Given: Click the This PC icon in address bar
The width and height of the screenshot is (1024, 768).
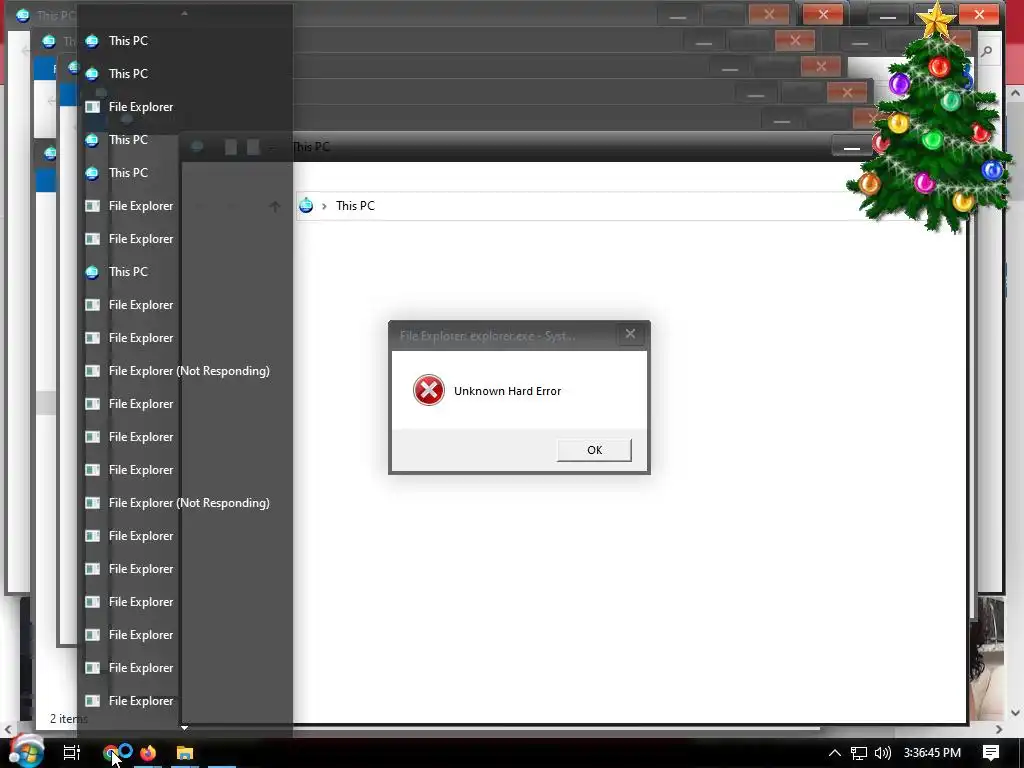Looking at the screenshot, I should (306, 205).
